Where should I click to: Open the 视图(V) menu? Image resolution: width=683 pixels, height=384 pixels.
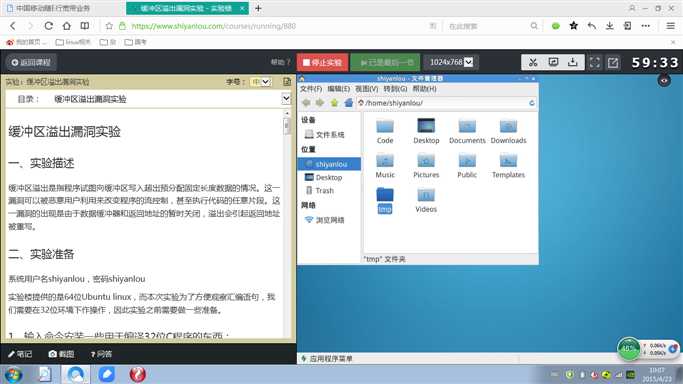coord(366,89)
